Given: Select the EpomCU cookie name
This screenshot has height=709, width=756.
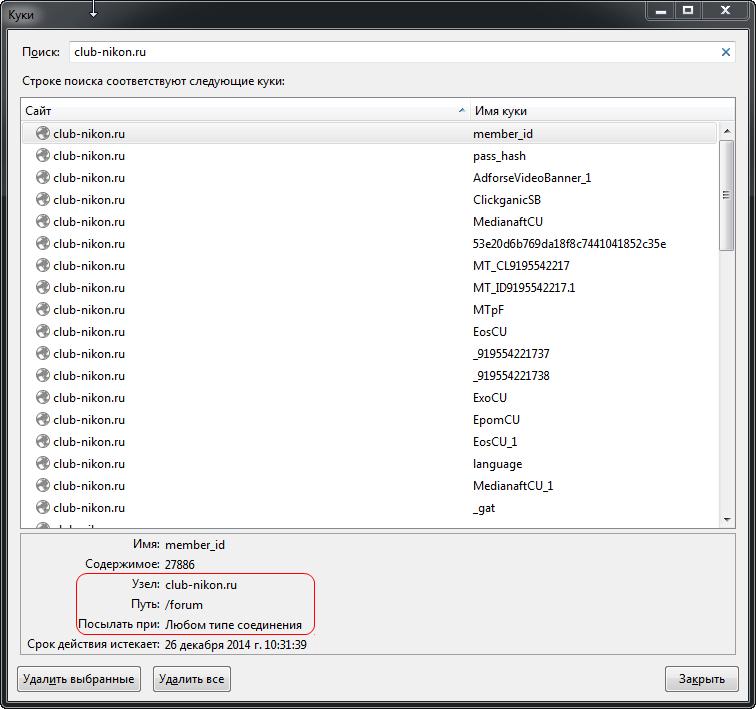Looking at the screenshot, I should (497, 420).
